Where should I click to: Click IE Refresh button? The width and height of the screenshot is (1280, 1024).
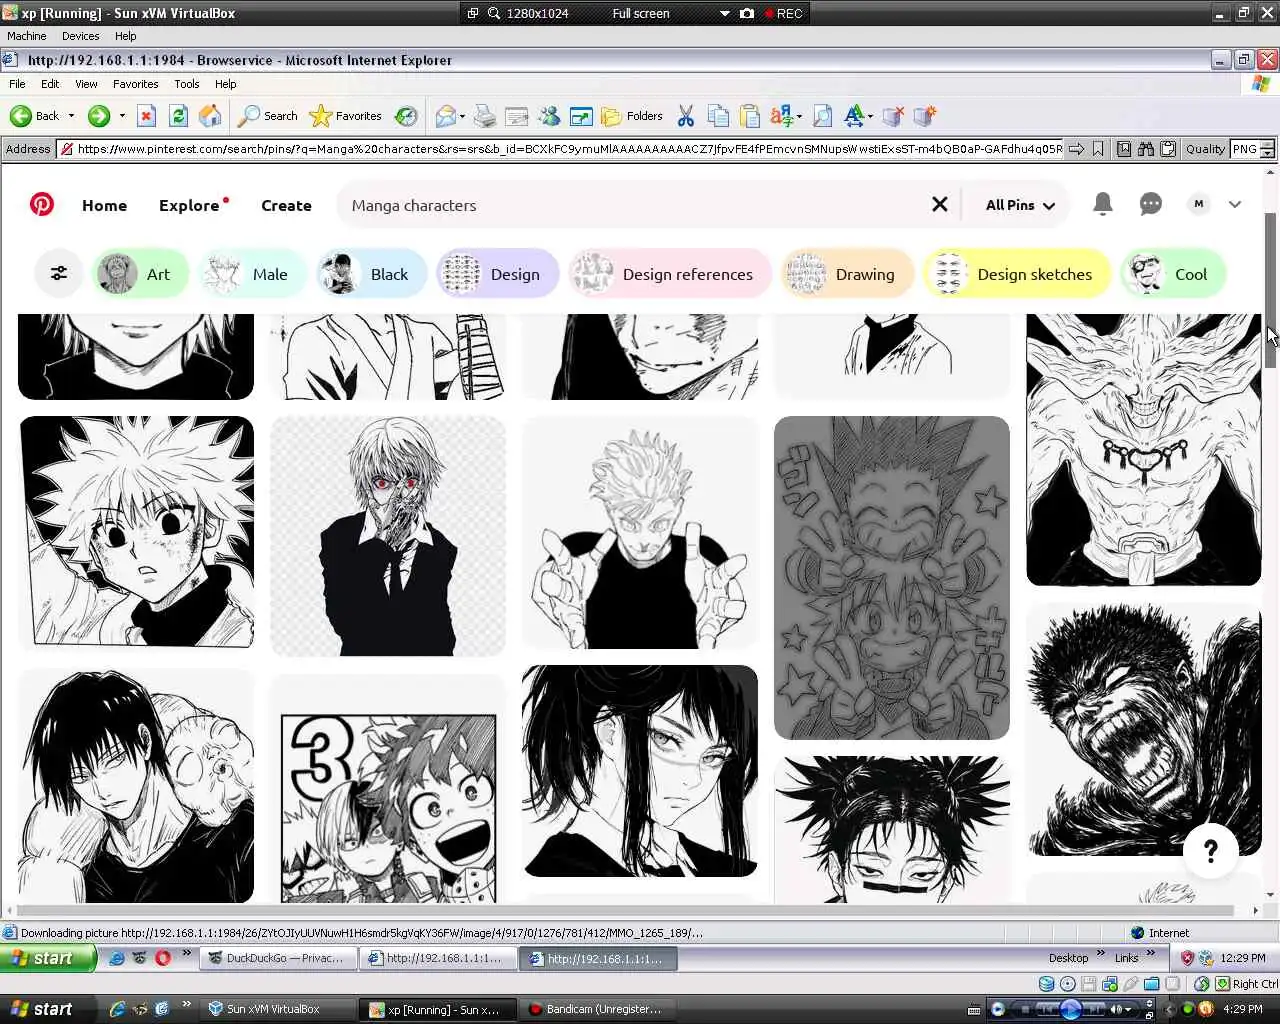(x=178, y=116)
